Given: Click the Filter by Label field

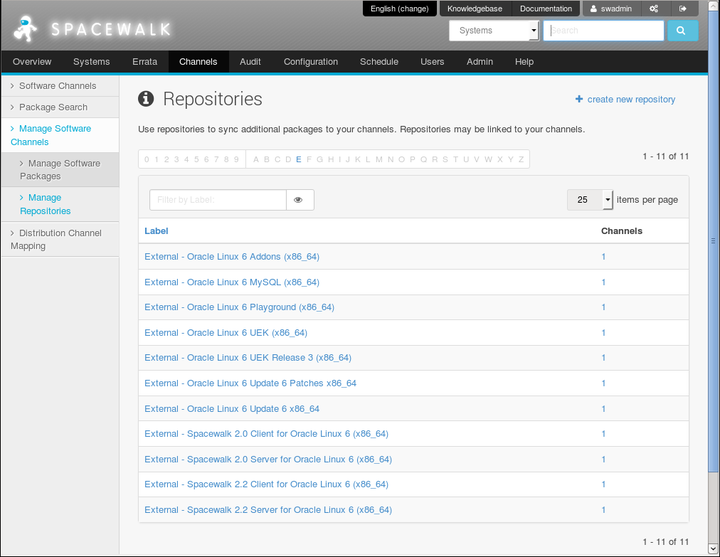Looking at the screenshot, I should tap(218, 200).
